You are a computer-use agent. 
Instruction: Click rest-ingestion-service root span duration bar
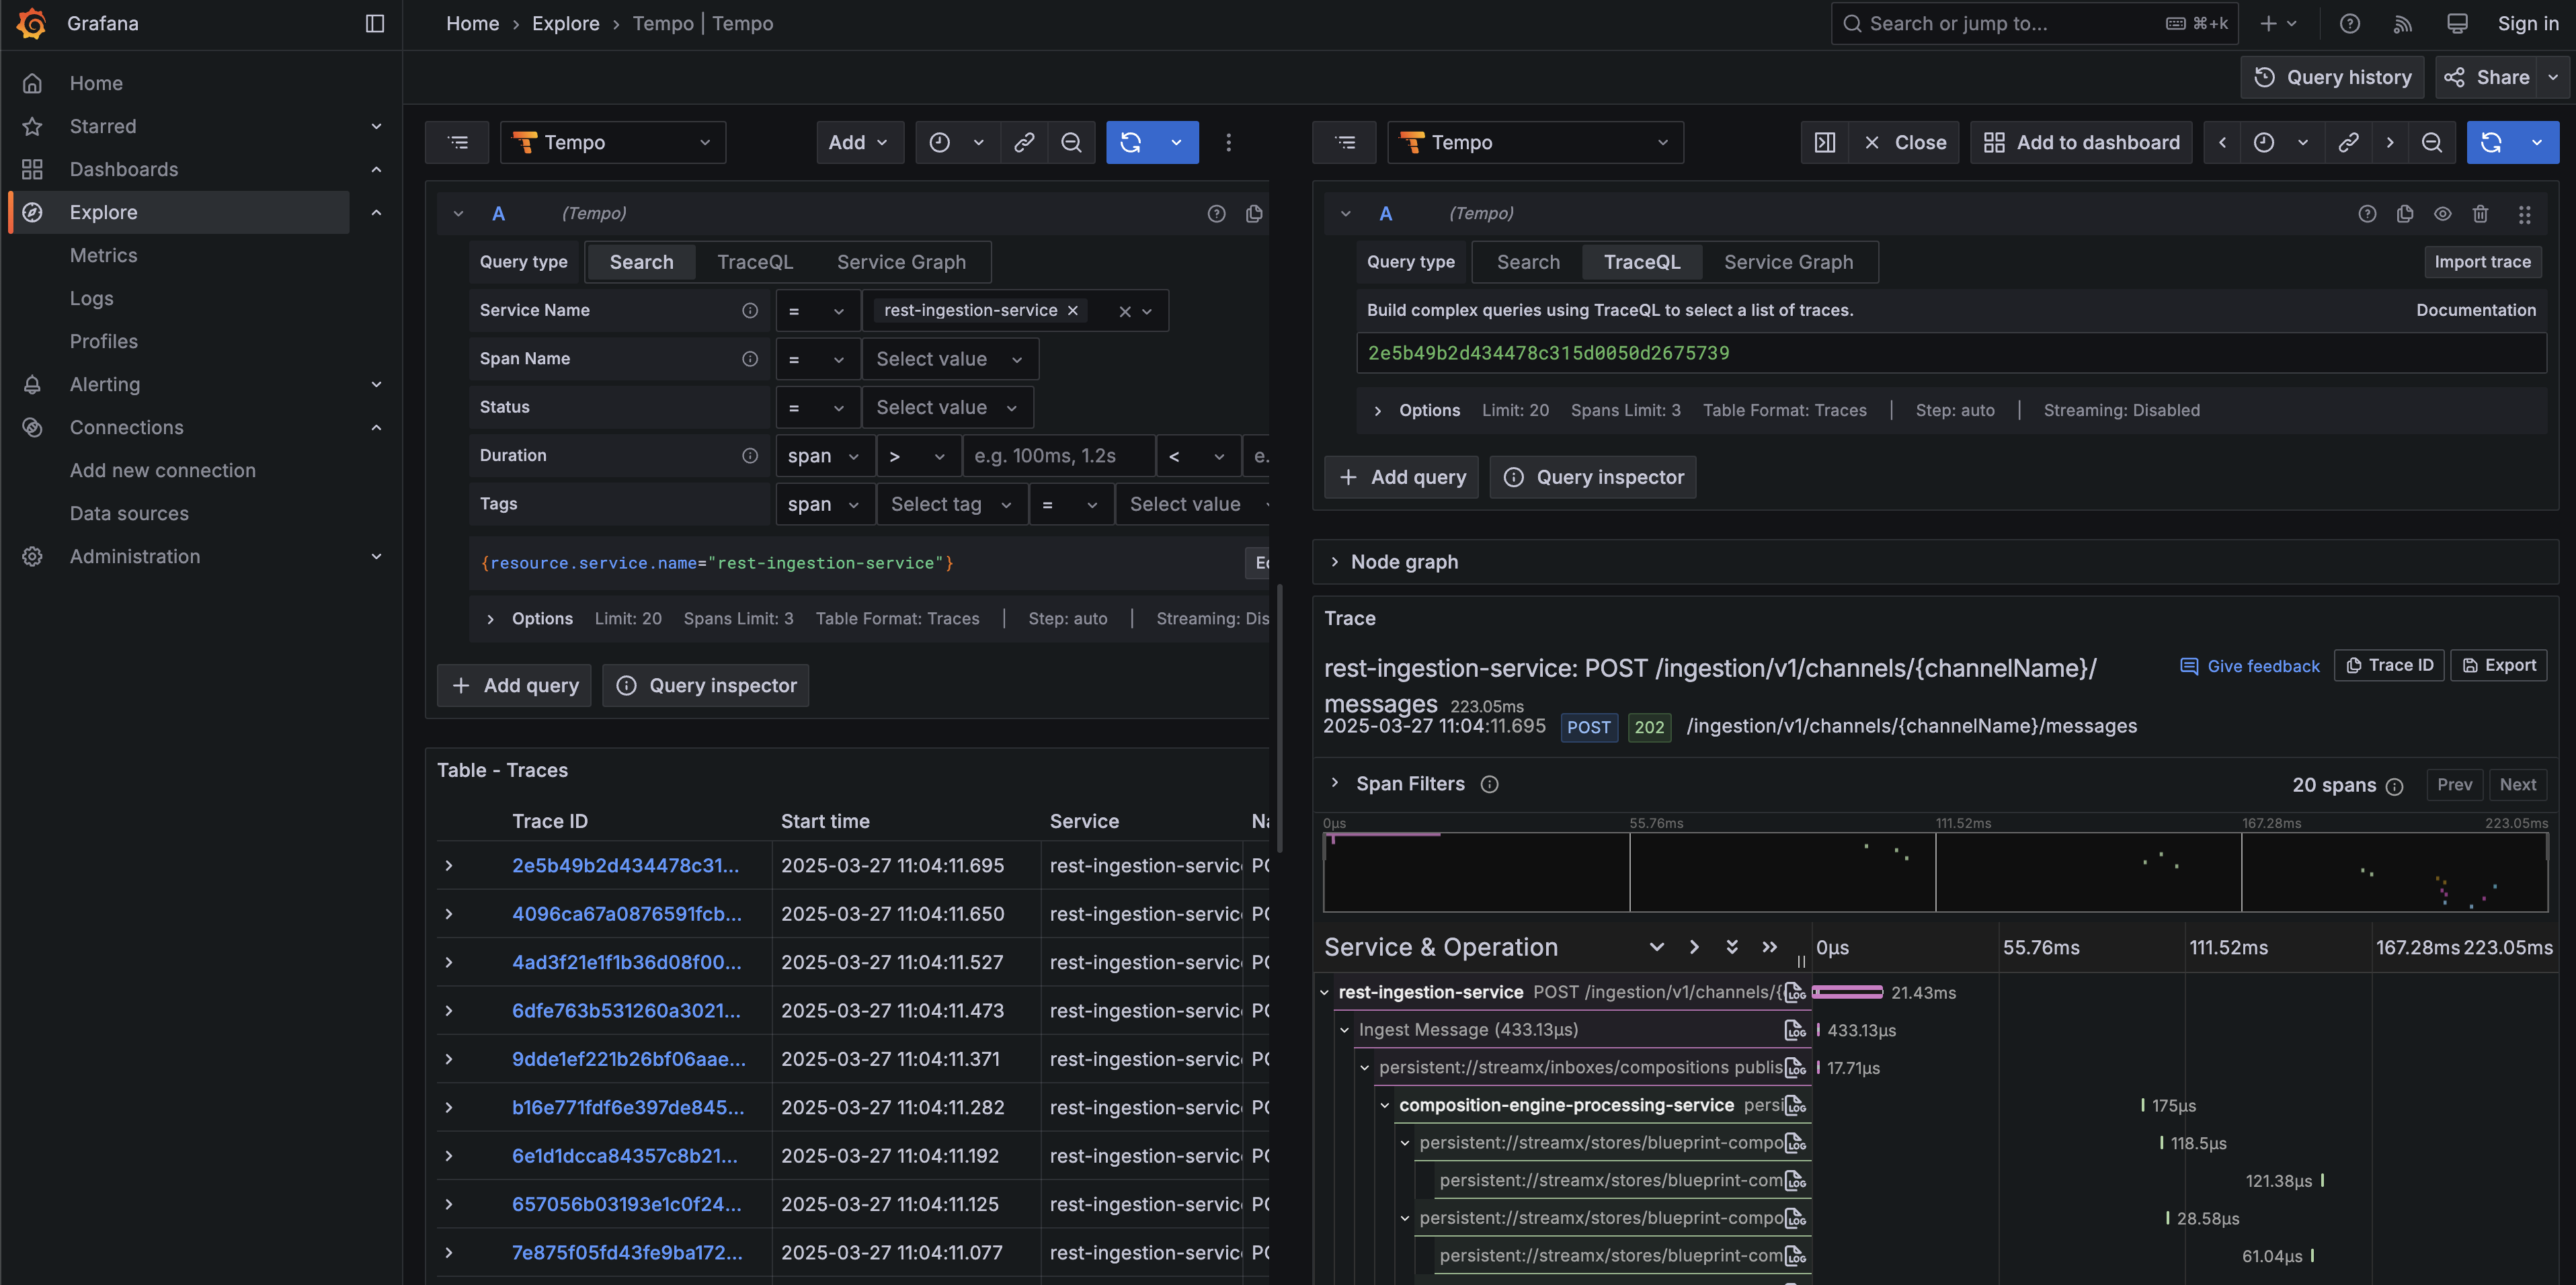1847,993
